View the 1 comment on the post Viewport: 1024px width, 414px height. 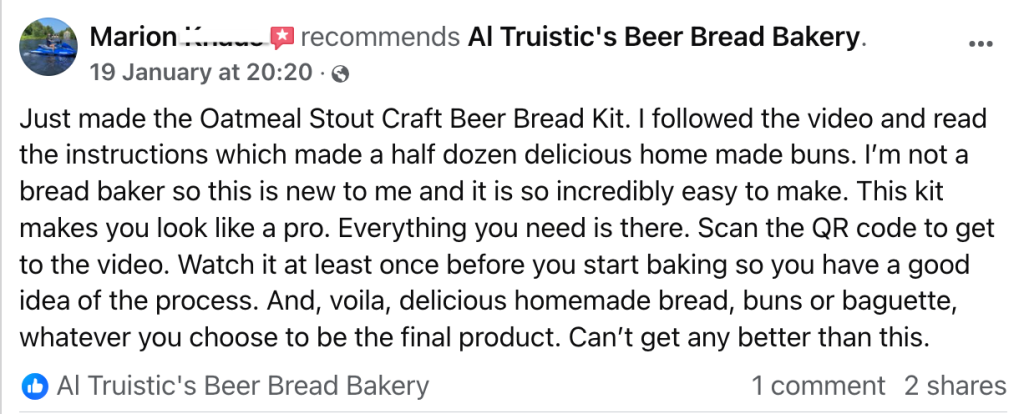818,386
